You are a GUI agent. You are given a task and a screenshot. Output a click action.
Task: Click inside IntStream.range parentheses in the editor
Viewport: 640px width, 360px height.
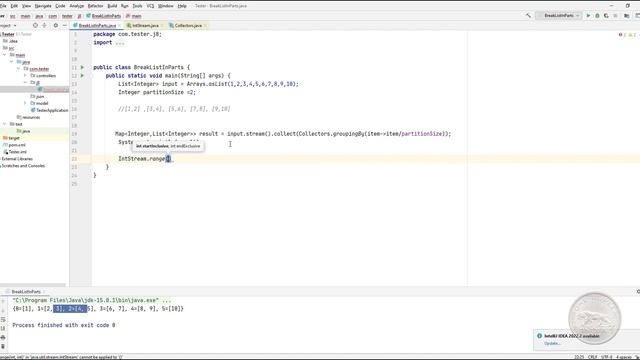[168, 159]
